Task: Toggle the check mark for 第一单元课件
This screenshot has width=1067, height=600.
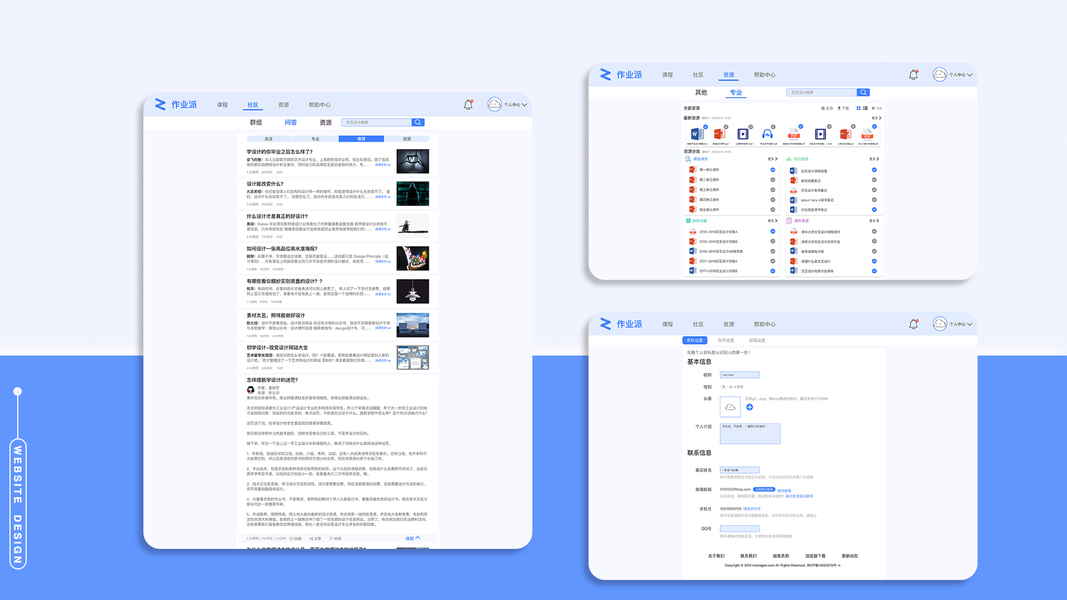Action: 772,170
